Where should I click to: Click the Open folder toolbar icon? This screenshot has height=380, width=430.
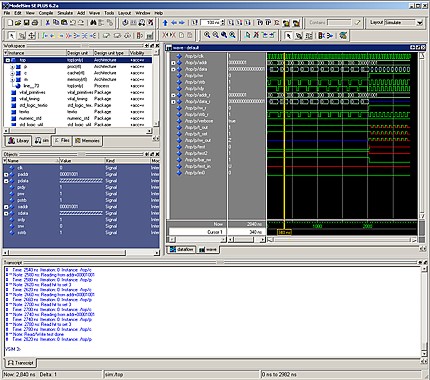[x=18, y=23]
